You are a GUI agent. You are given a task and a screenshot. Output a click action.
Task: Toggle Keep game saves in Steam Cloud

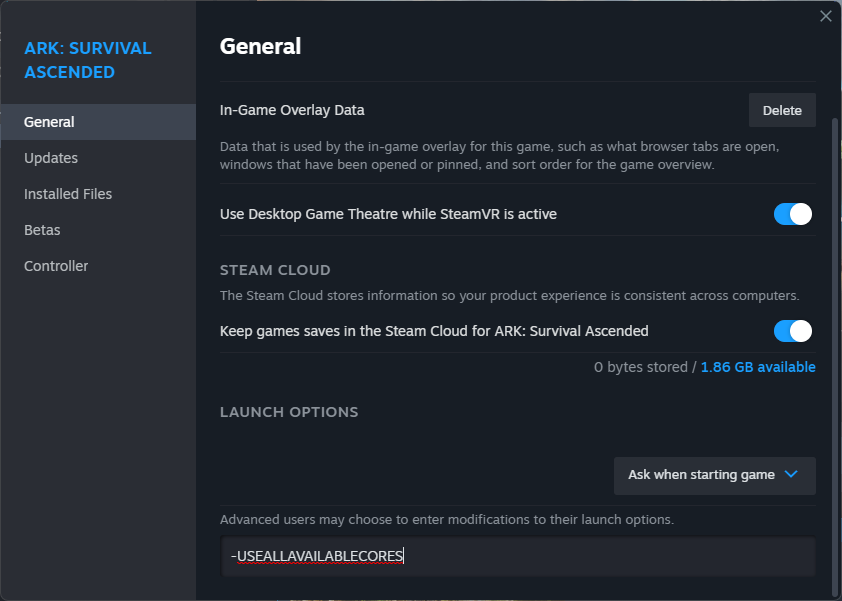792,331
